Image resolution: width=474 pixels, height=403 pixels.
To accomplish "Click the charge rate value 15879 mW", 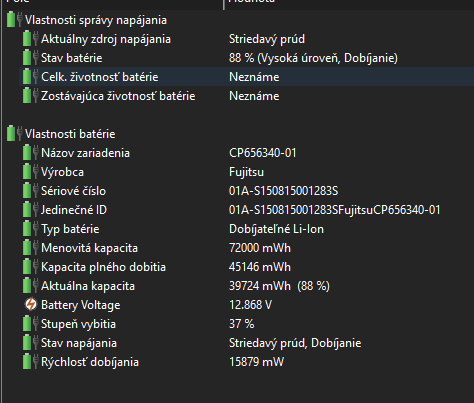I will (256, 362).
